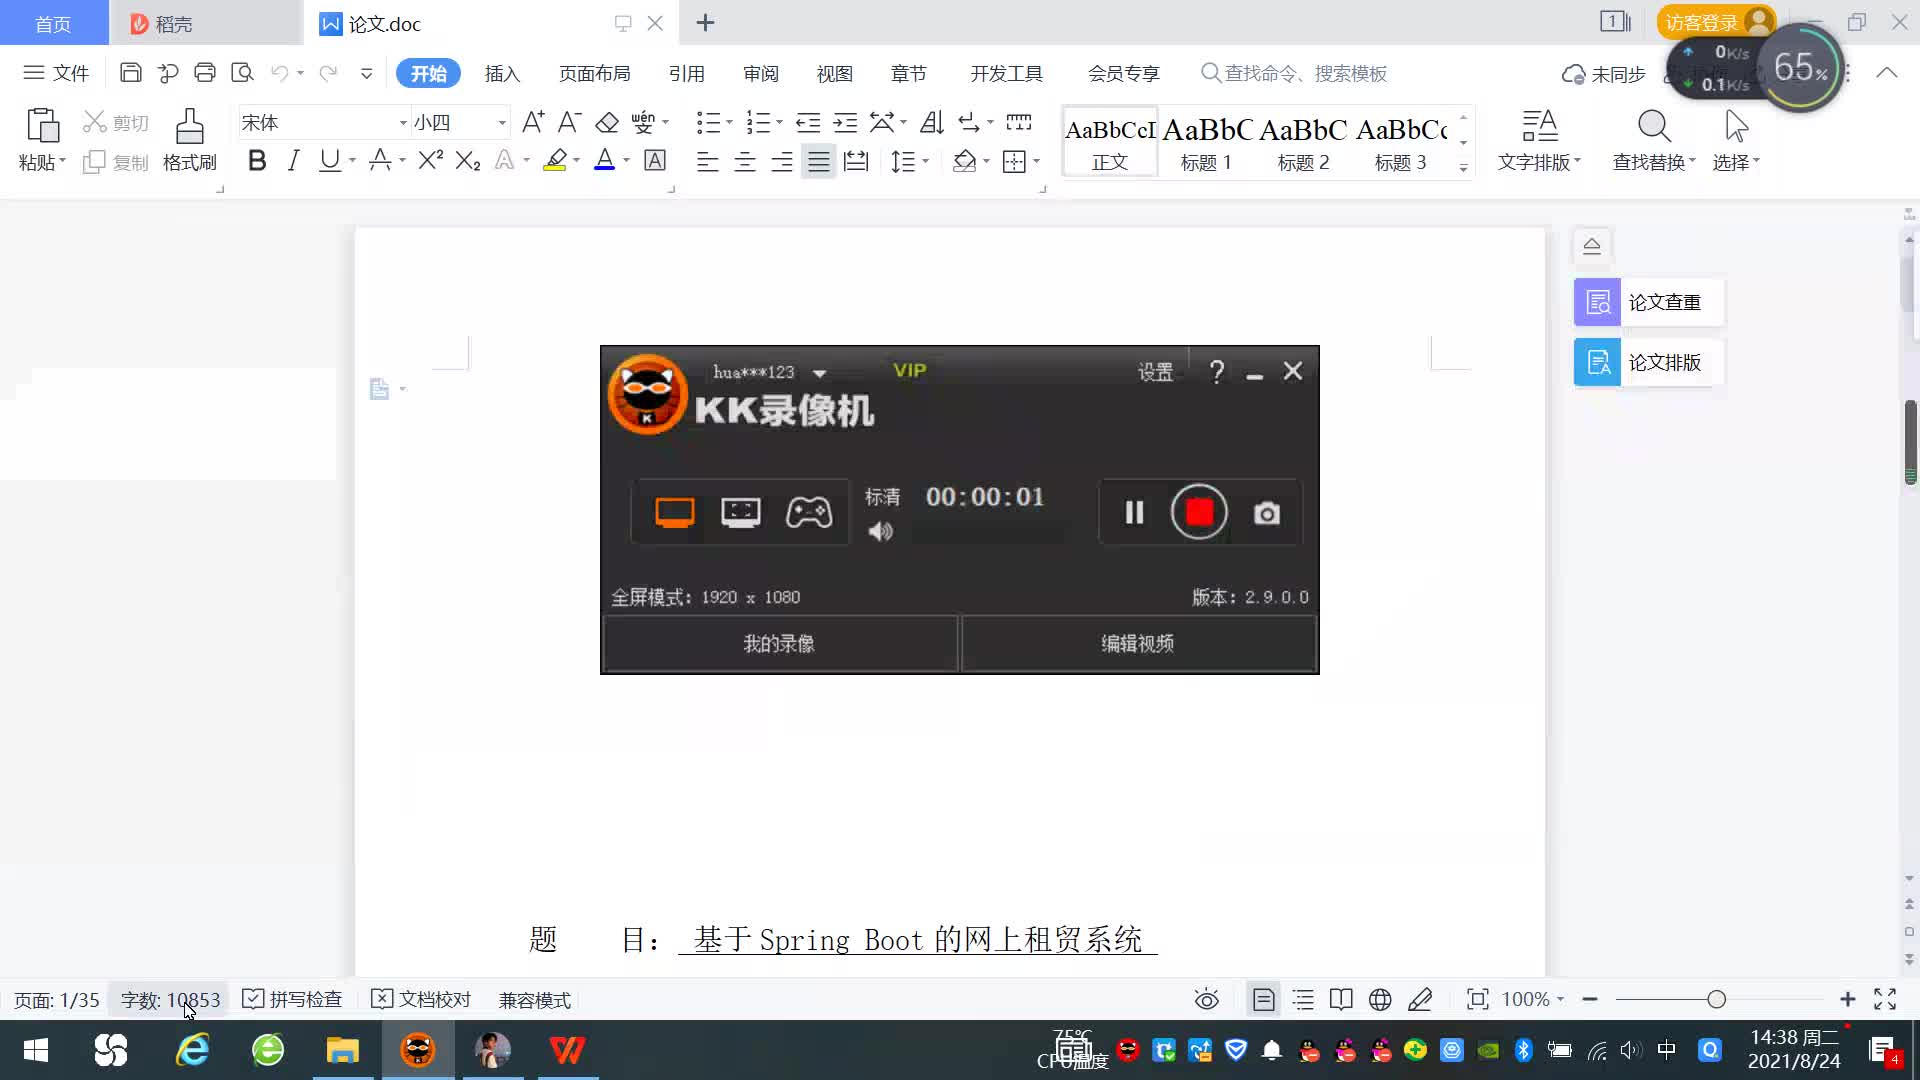Screen dimensions: 1920x1080
Task: Click 编辑视频 button in KK recorder
Action: [1138, 643]
